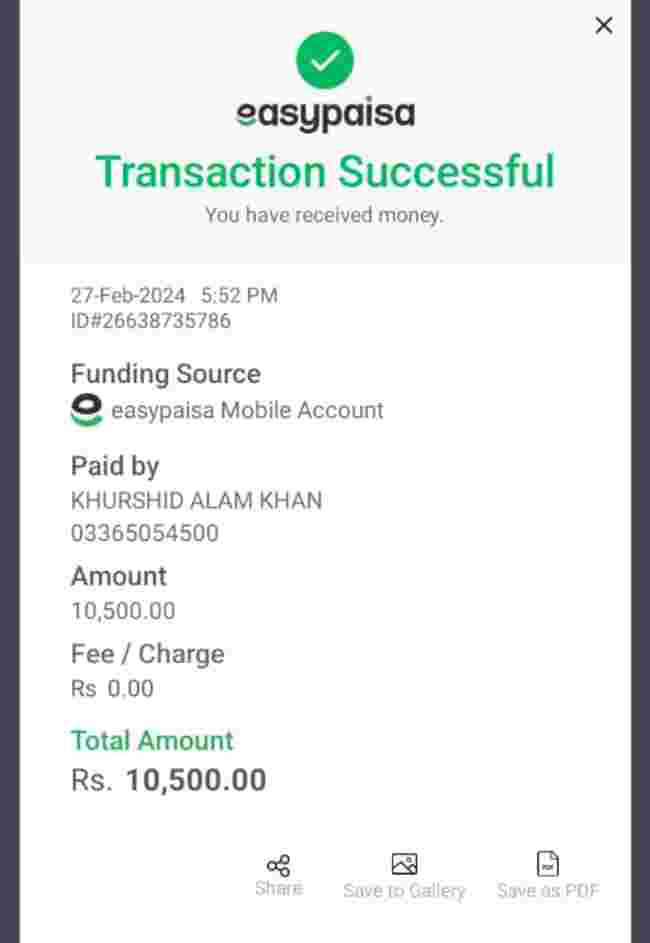
Task: Click the Fee / Charge label
Action: pyautogui.click(x=147, y=654)
